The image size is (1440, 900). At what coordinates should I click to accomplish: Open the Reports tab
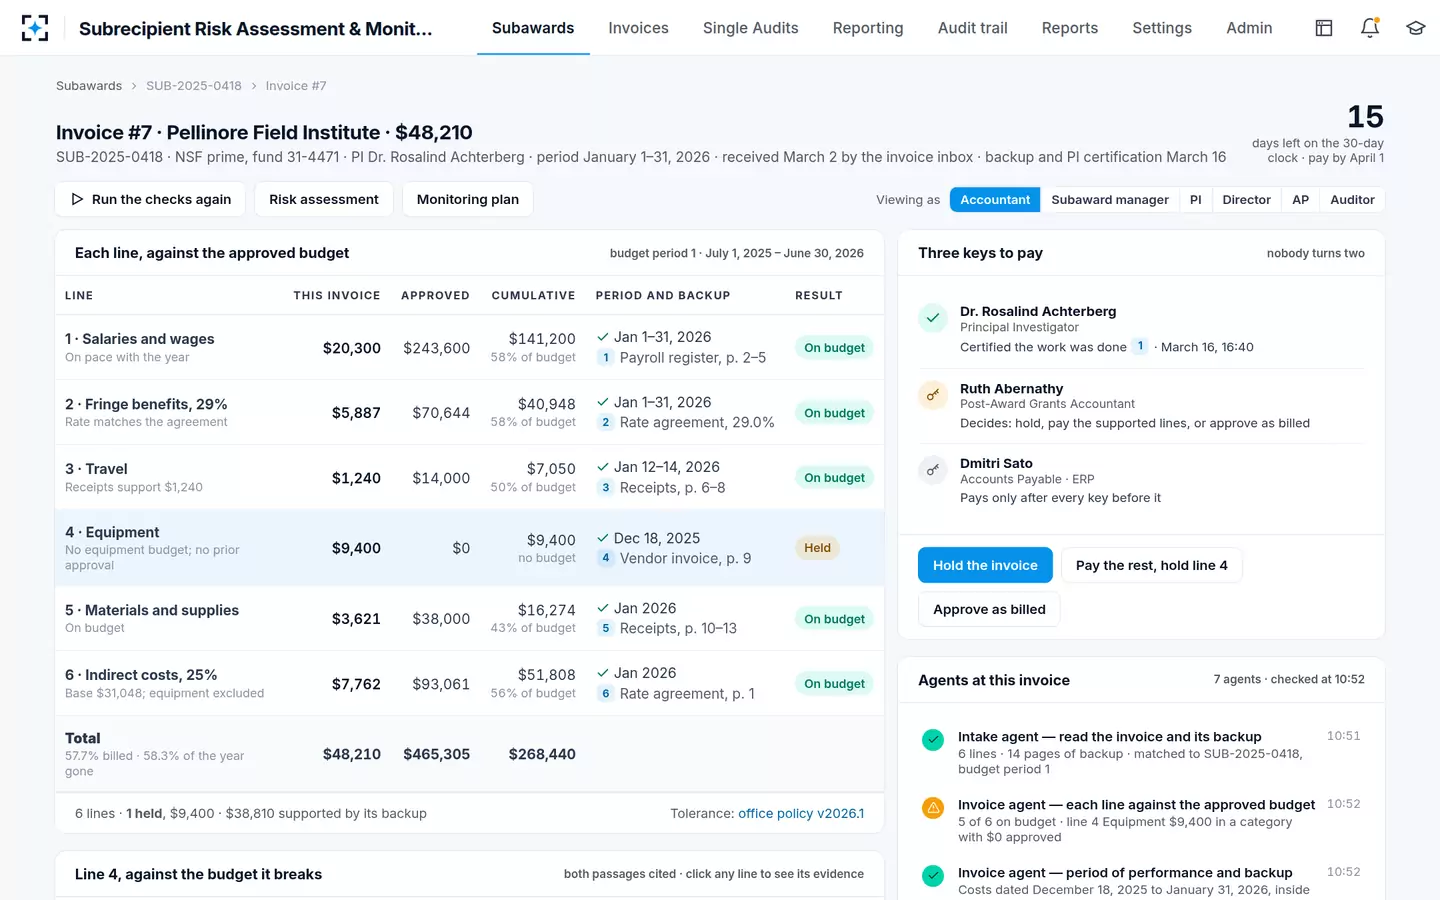coord(1070,28)
